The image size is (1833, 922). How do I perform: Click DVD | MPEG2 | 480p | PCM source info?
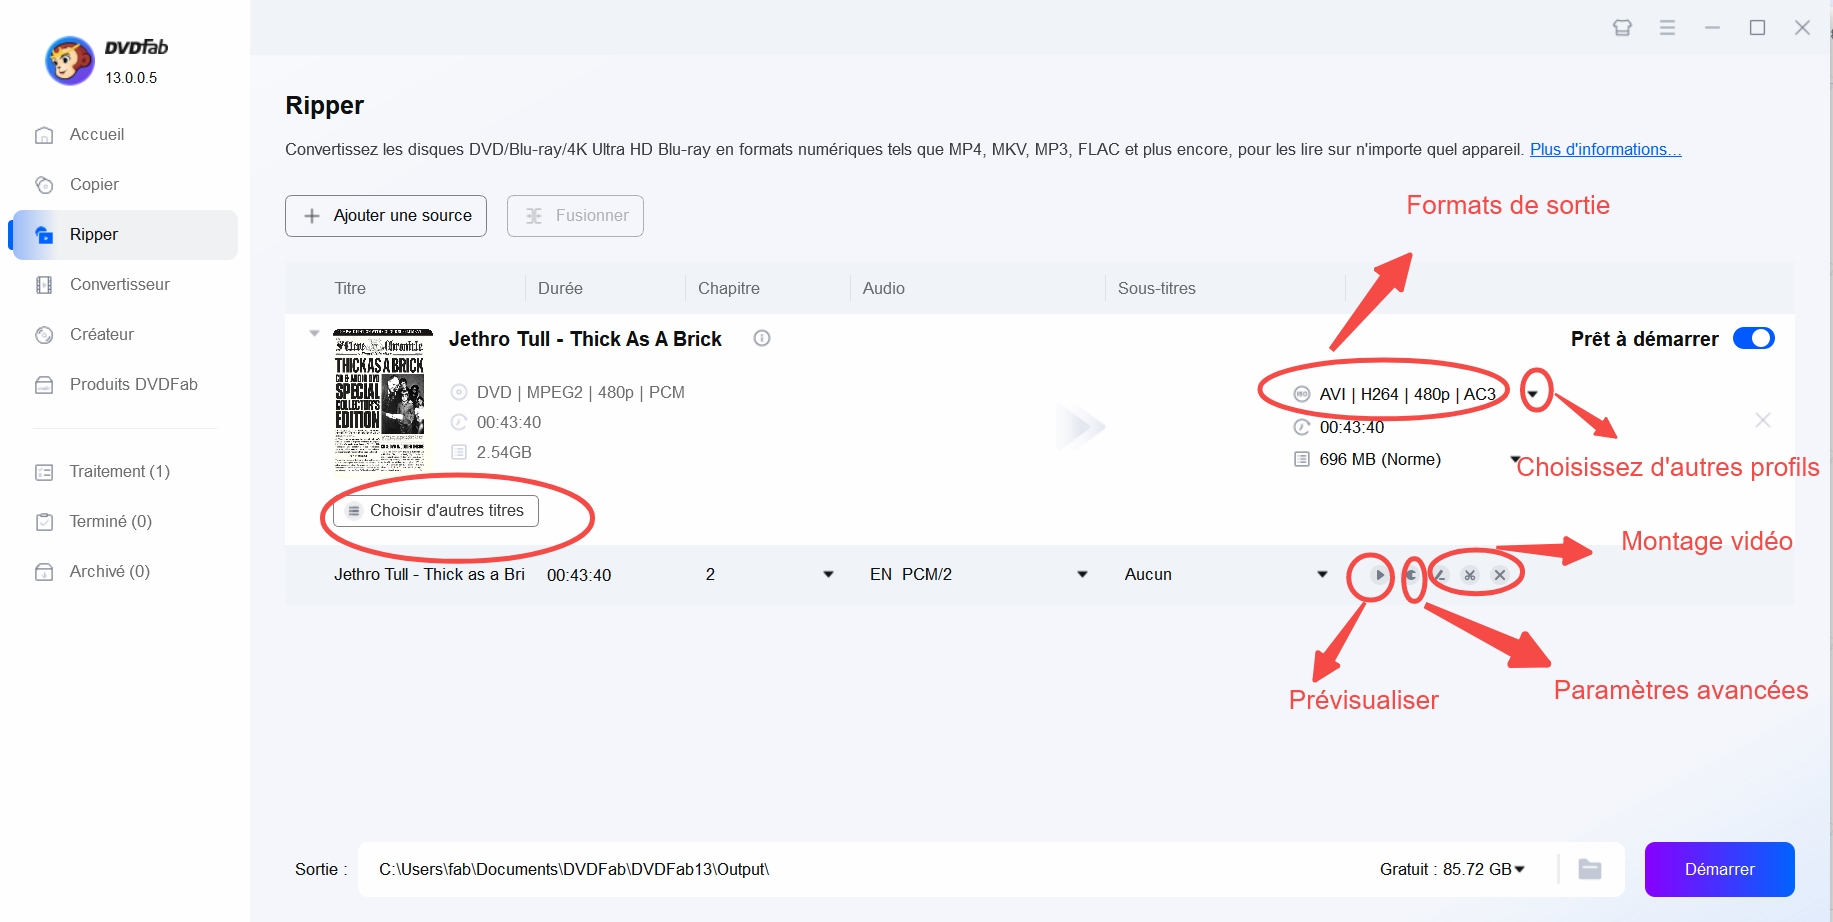[x=580, y=393]
